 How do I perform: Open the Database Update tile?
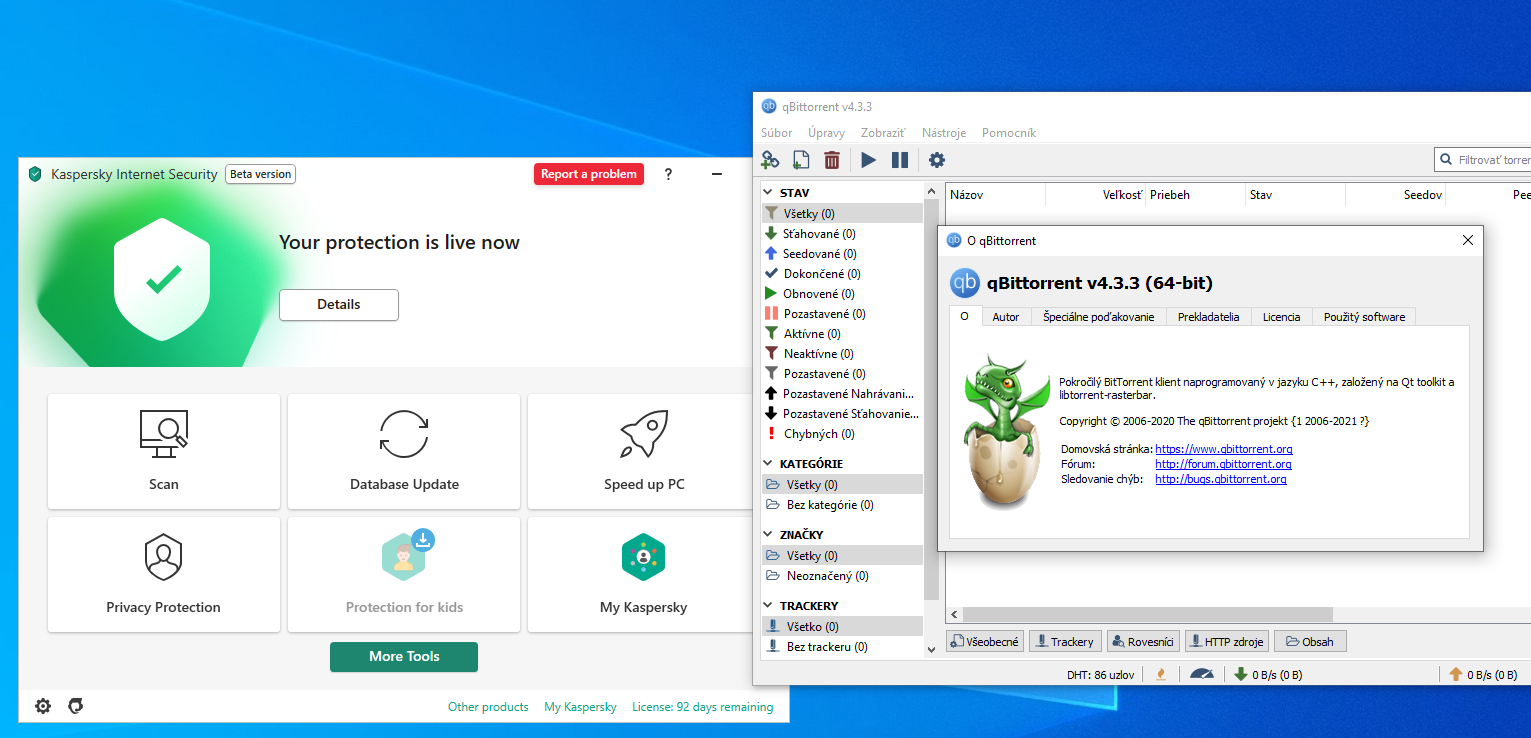(x=404, y=451)
